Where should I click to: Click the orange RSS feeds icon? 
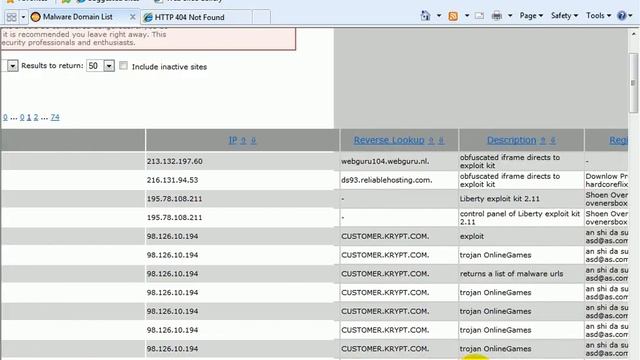[x=453, y=16]
